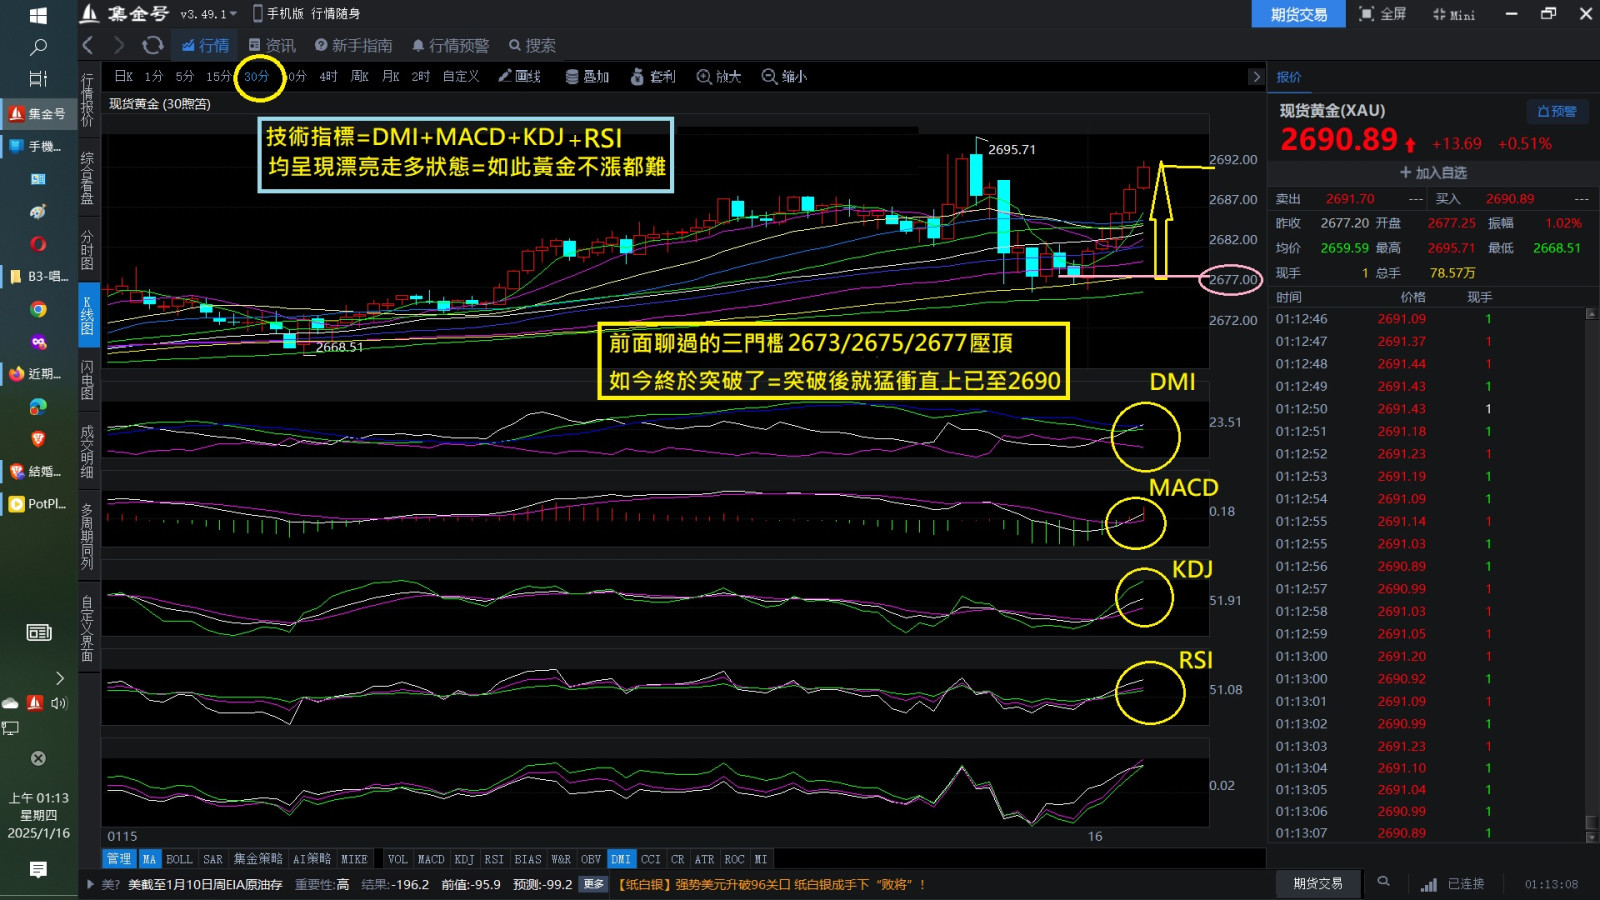Open the version v3.49.1 dropdown
This screenshot has height=900, width=1600.
click(208, 14)
